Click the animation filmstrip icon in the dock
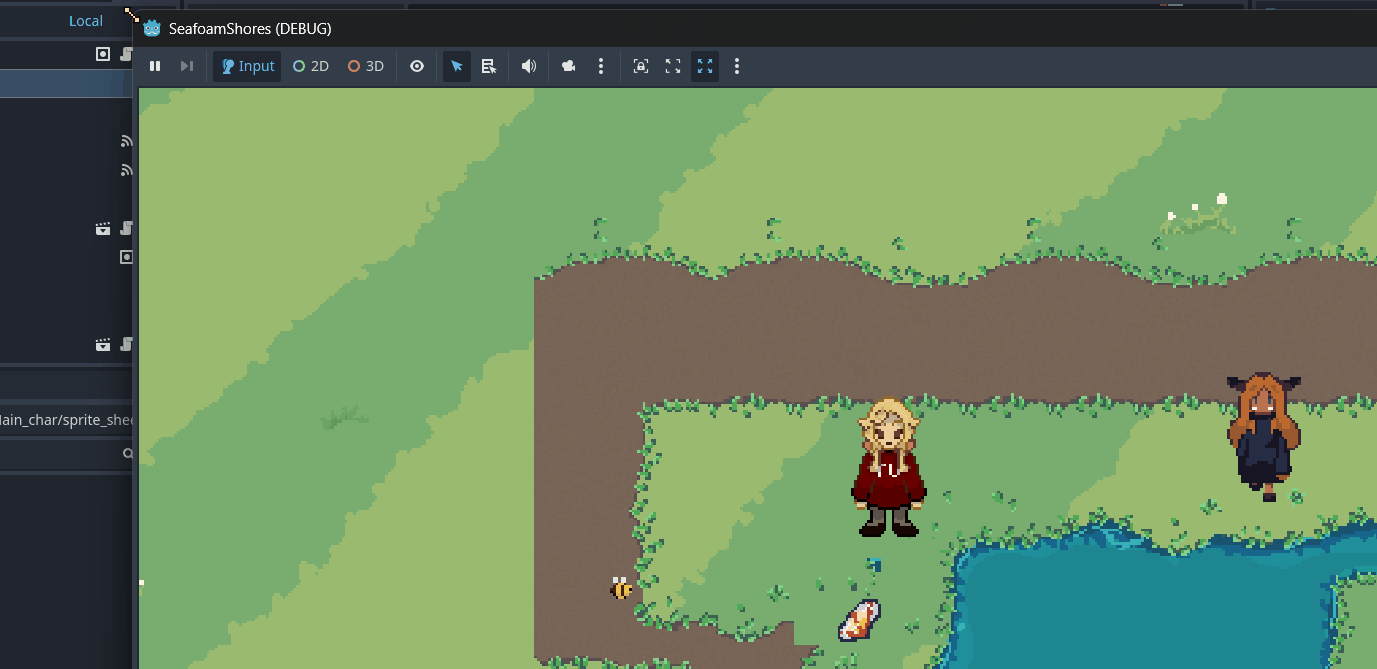The image size is (1377, 669). coord(103,228)
